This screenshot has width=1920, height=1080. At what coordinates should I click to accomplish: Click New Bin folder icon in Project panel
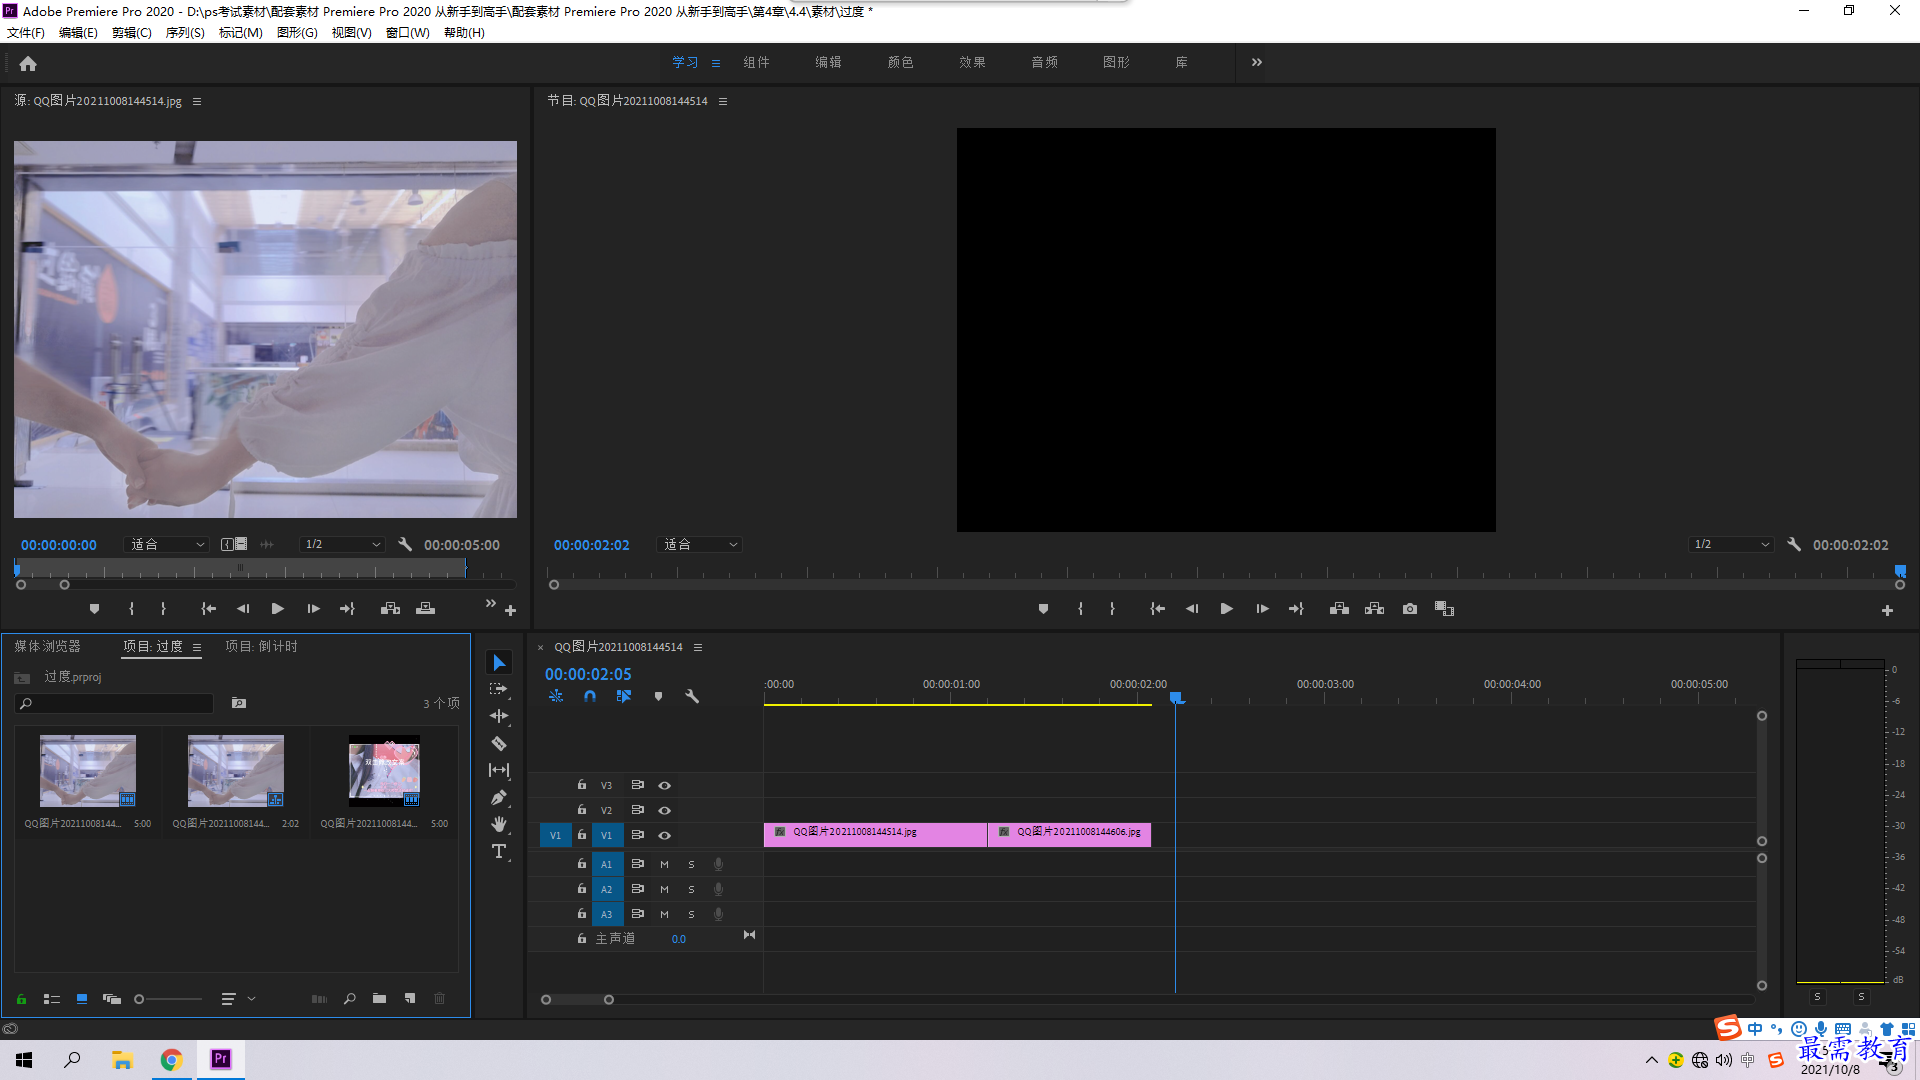379,998
